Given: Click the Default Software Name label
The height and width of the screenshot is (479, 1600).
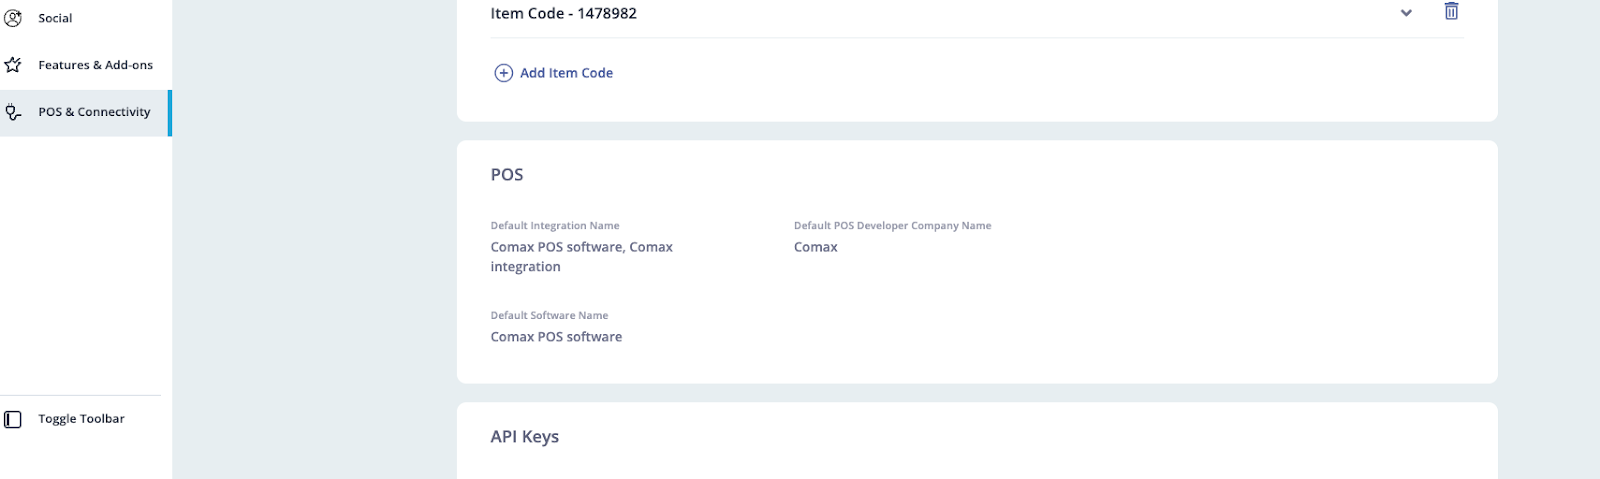Looking at the screenshot, I should [549, 316].
